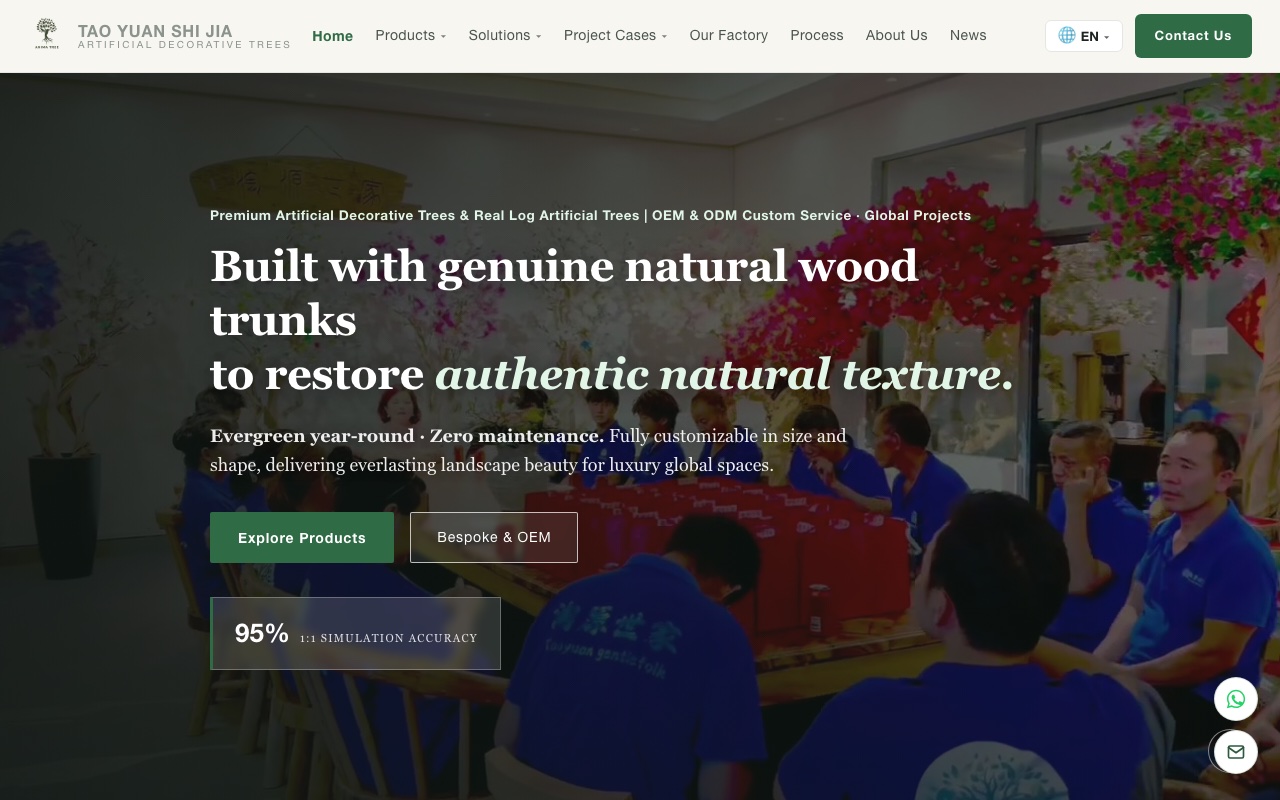The width and height of the screenshot is (1280, 800).
Task: Click the 'Built with genuine natural wood trunks' headline
Action: (x=564, y=293)
